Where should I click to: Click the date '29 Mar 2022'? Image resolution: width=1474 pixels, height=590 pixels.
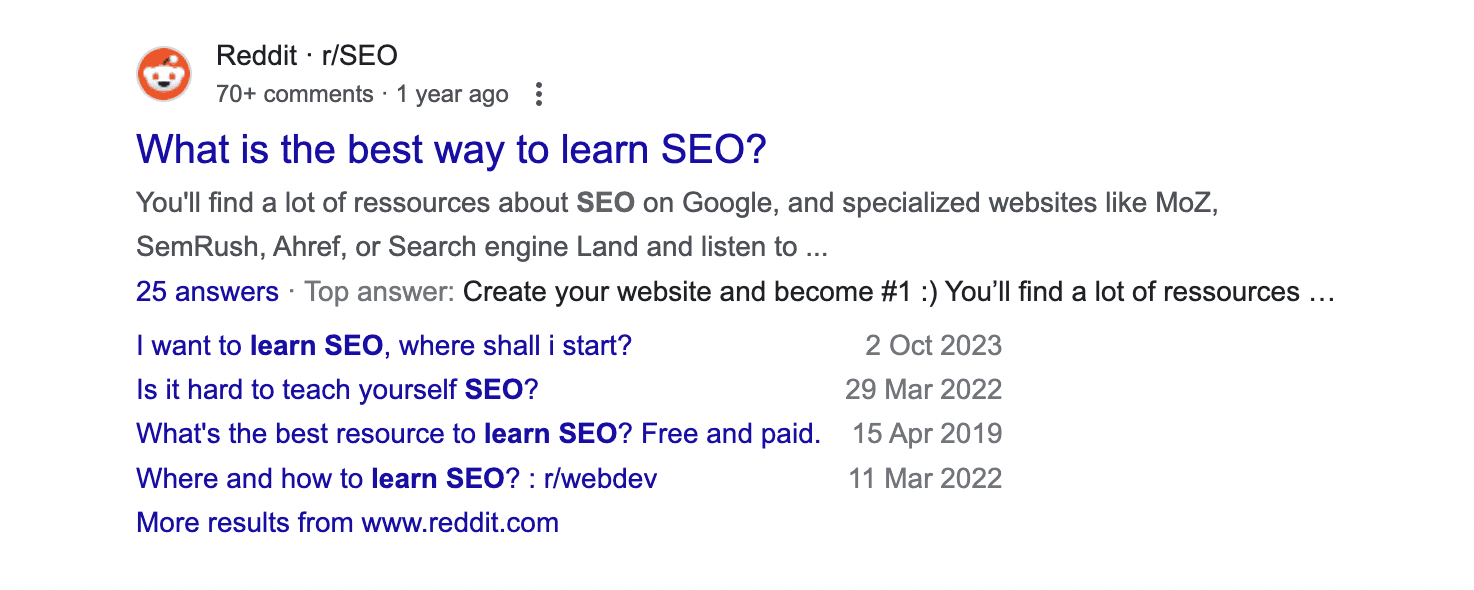[924, 389]
